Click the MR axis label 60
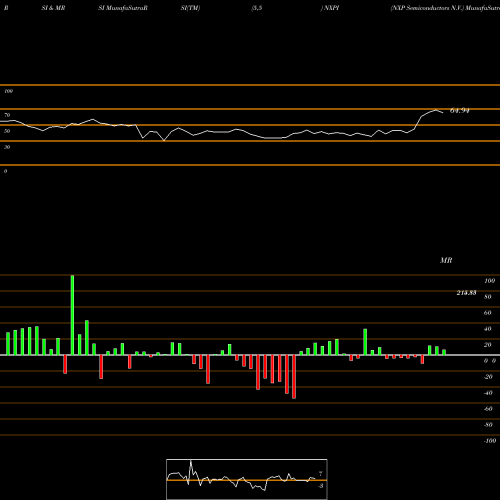The width and height of the screenshot is (500, 500). coord(488,313)
